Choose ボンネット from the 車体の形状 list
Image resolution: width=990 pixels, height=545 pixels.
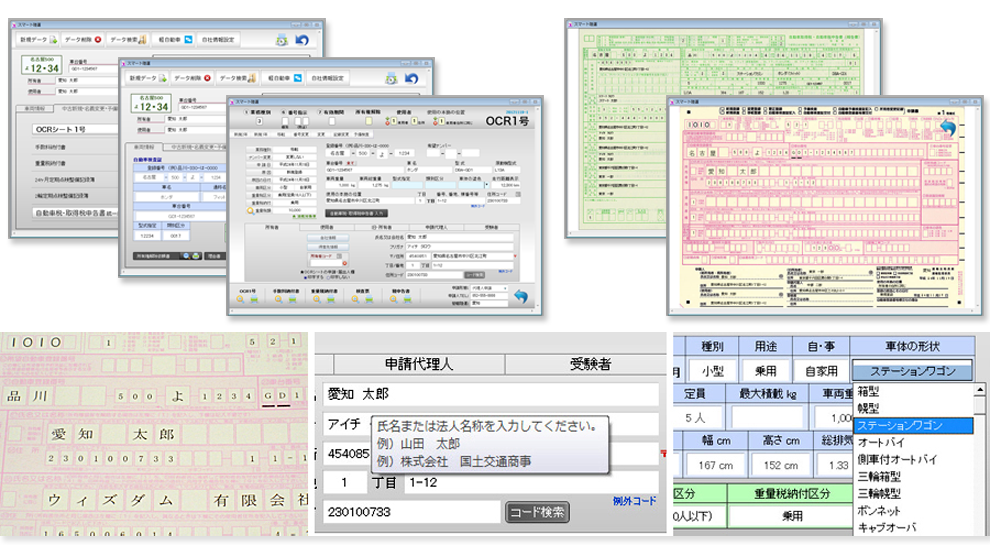879,511
